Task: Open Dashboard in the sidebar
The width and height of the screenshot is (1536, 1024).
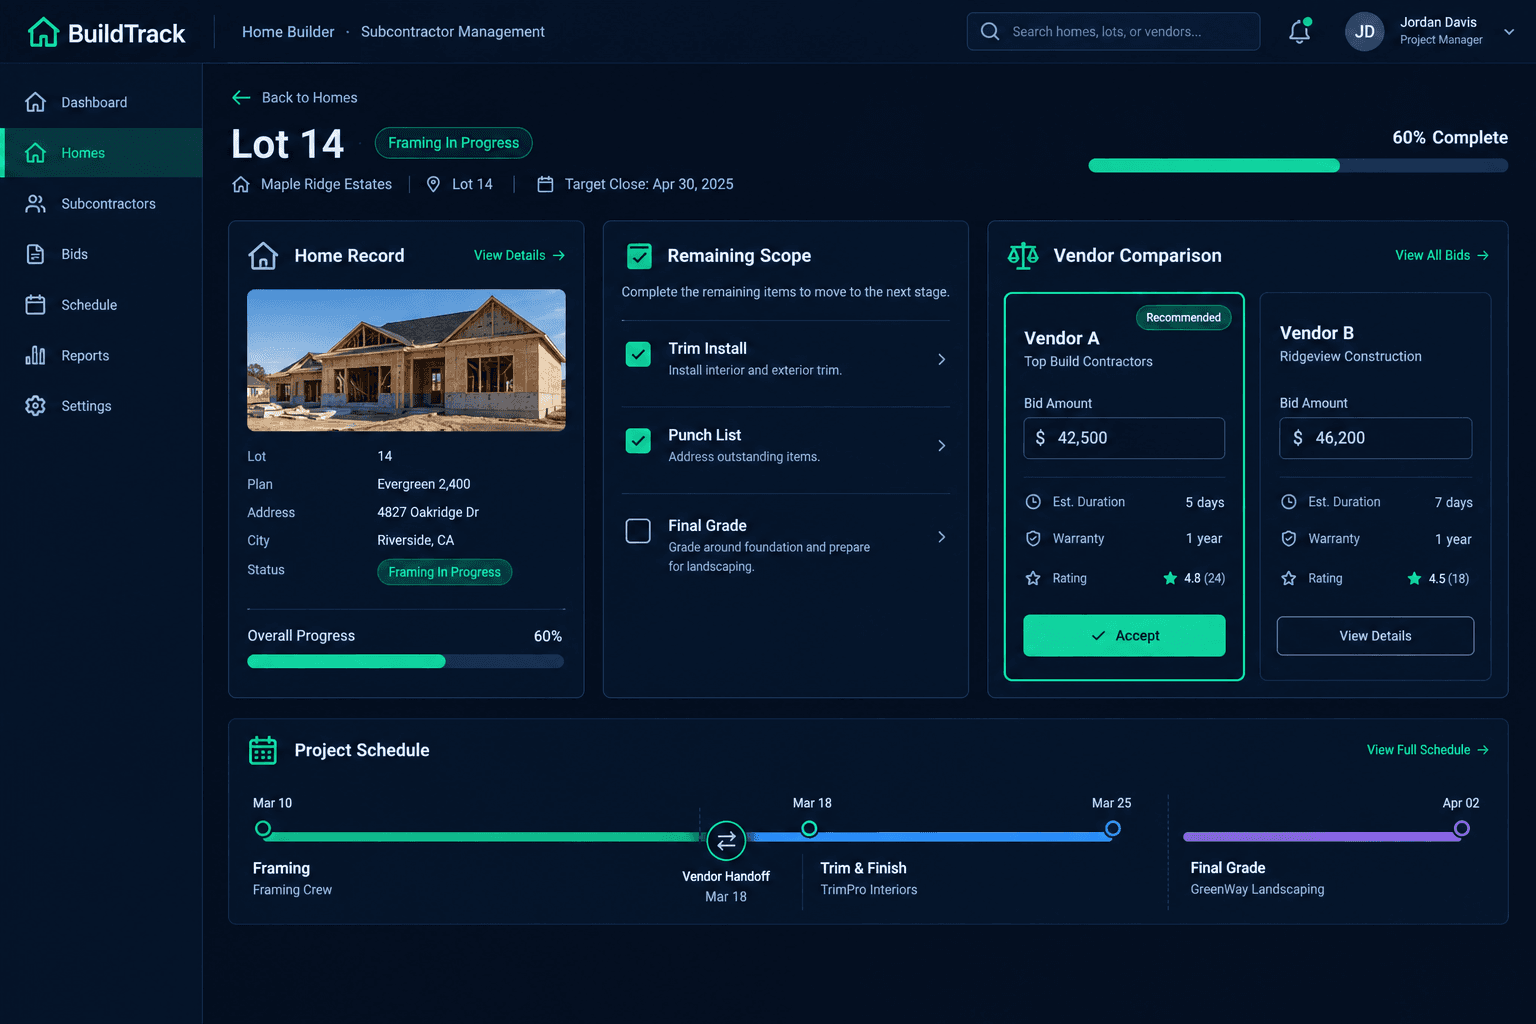Action: 101,102
